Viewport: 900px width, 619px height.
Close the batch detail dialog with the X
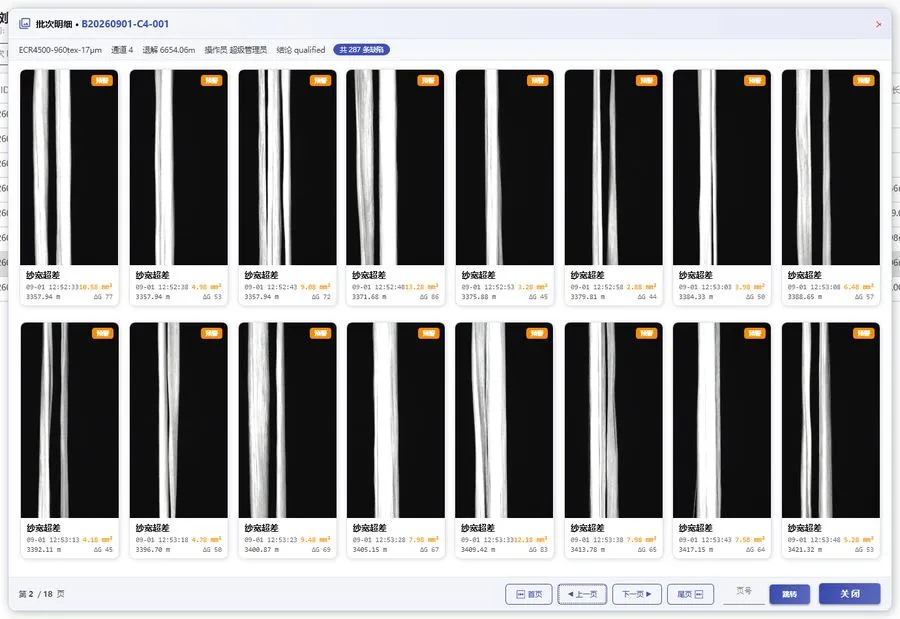click(878, 24)
